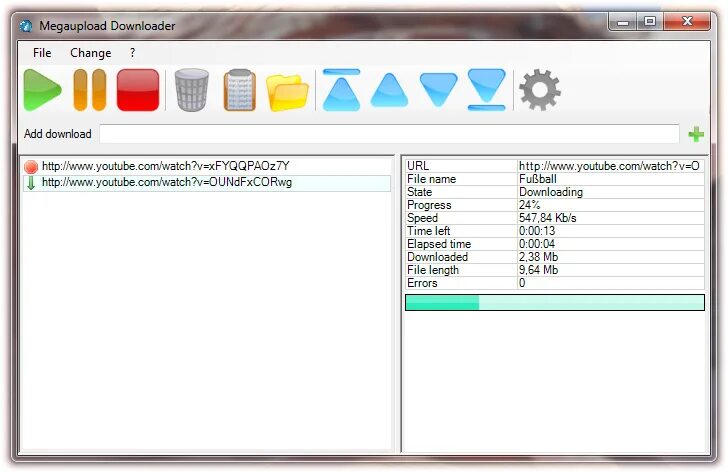Click the Downloaded value 2,38 Mb

(539, 257)
